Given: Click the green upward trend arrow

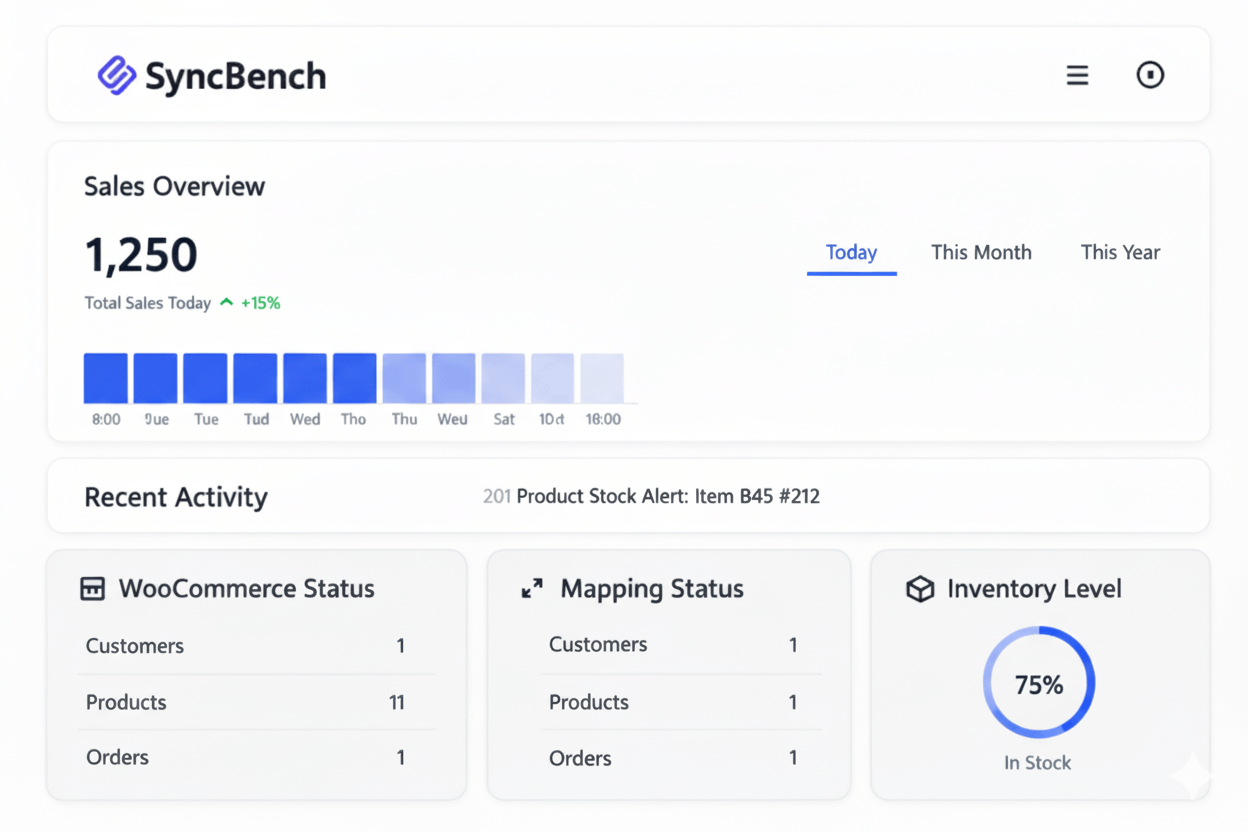Looking at the screenshot, I should (x=227, y=302).
